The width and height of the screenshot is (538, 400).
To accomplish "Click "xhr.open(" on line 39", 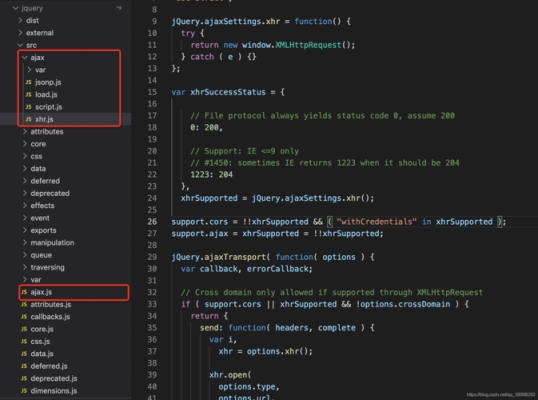I will click(x=230, y=375).
